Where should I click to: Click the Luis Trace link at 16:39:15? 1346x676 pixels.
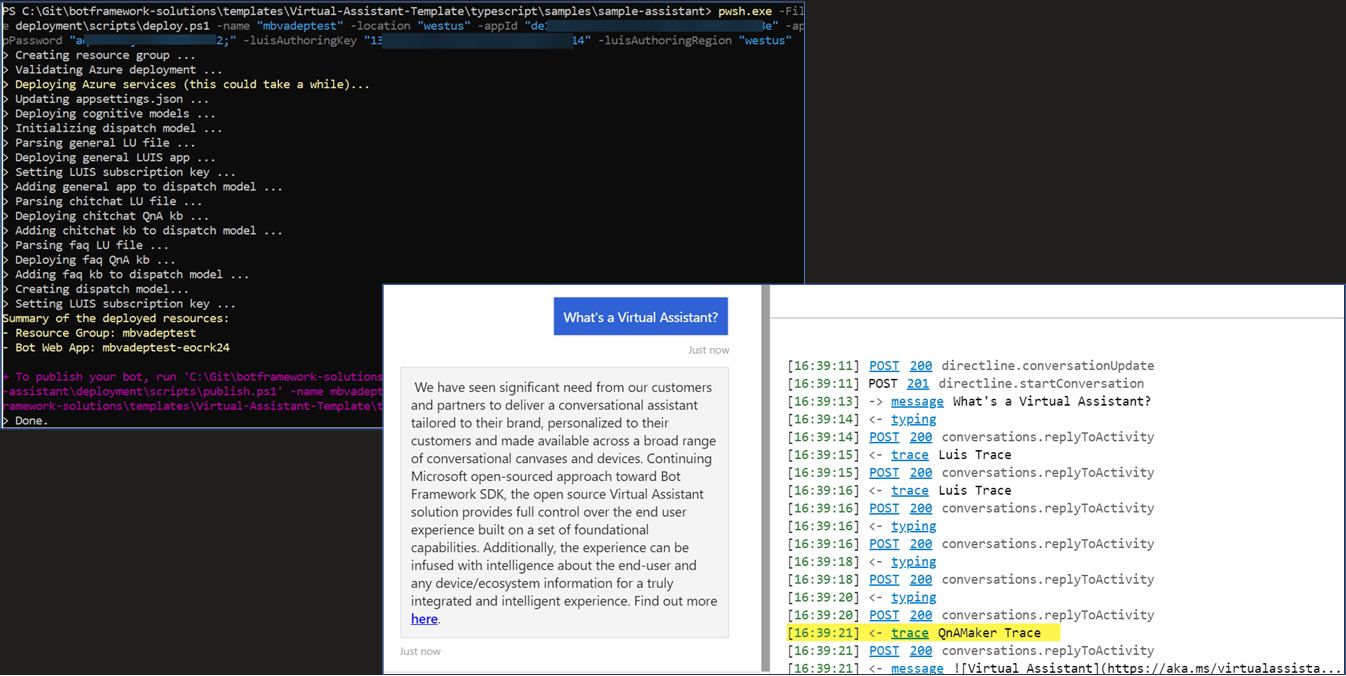[909, 454]
